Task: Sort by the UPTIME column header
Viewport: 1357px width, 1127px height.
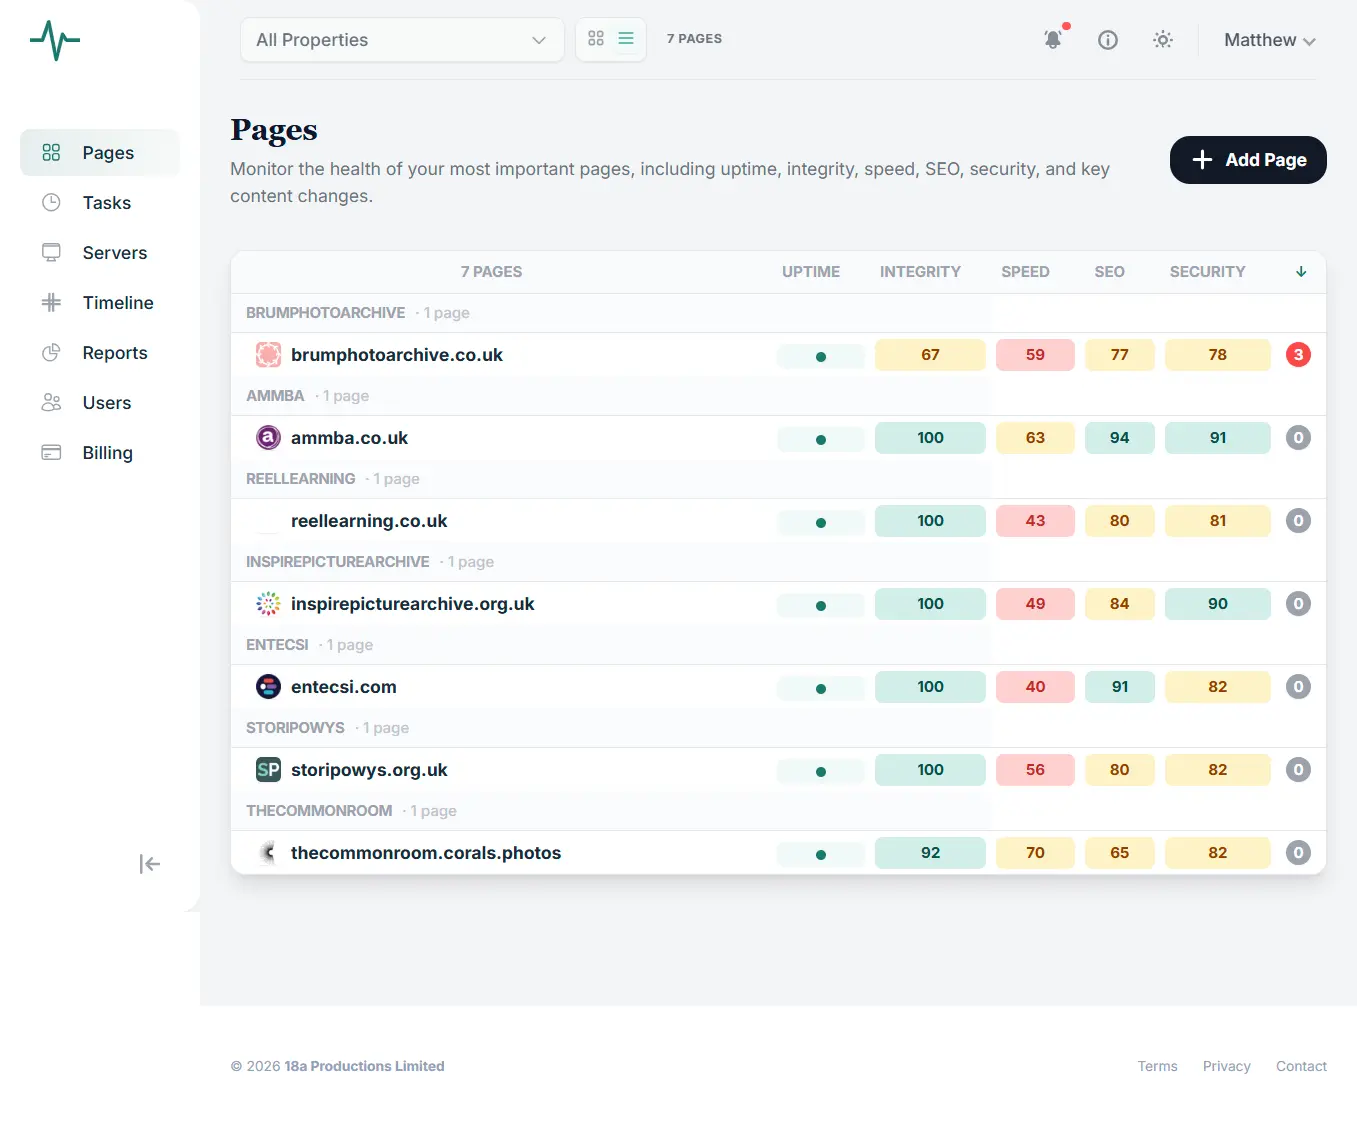Action: click(811, 272)
